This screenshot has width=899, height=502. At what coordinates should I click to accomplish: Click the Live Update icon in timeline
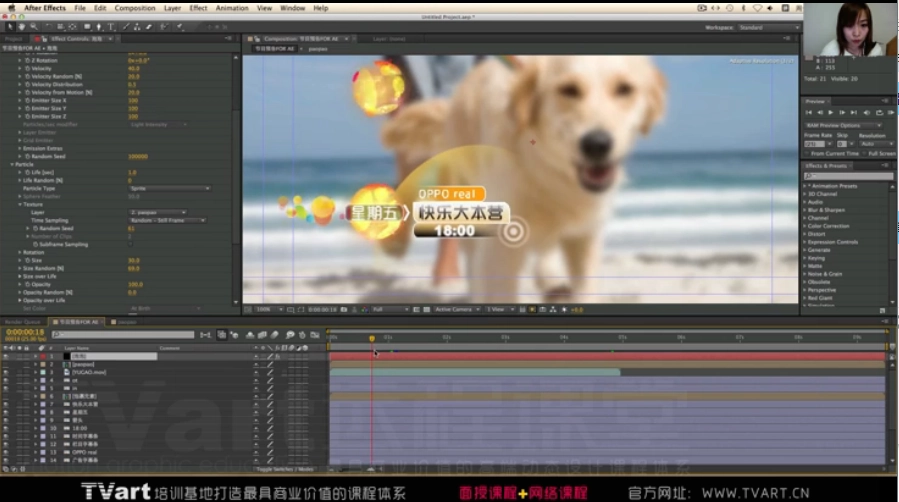(221, 335)
